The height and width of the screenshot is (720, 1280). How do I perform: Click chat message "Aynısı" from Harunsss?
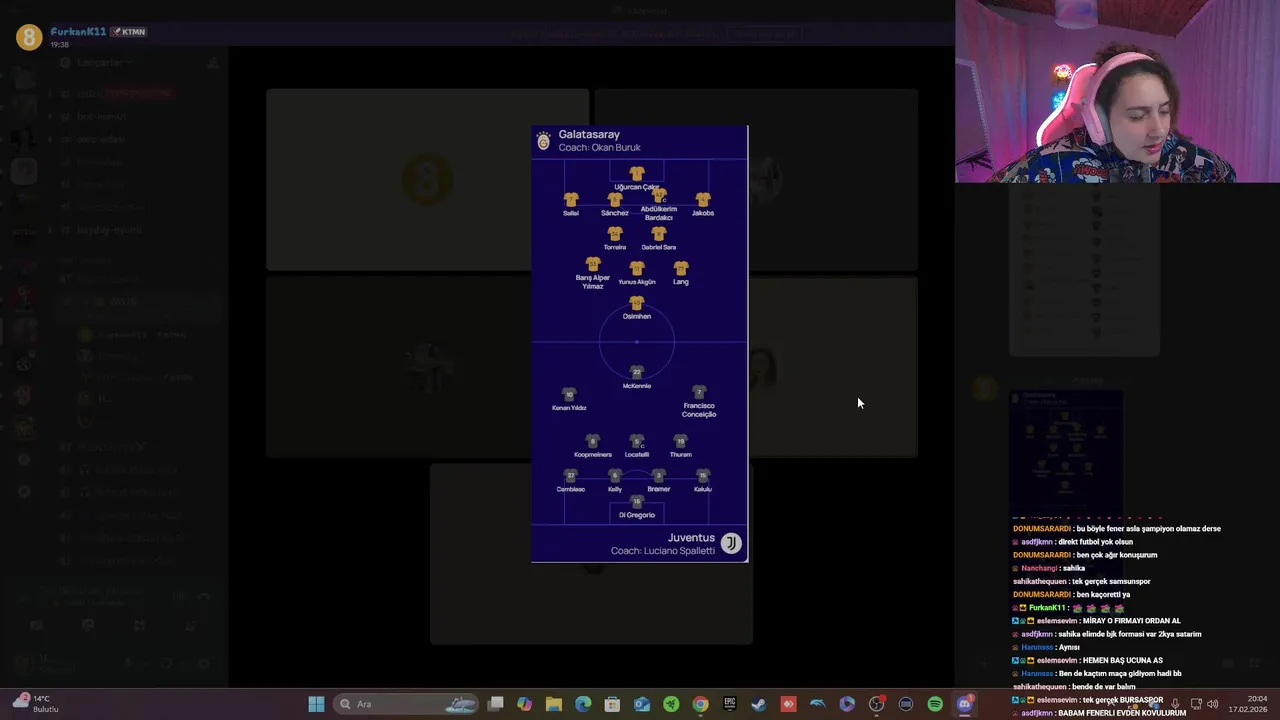[1070, 647]
